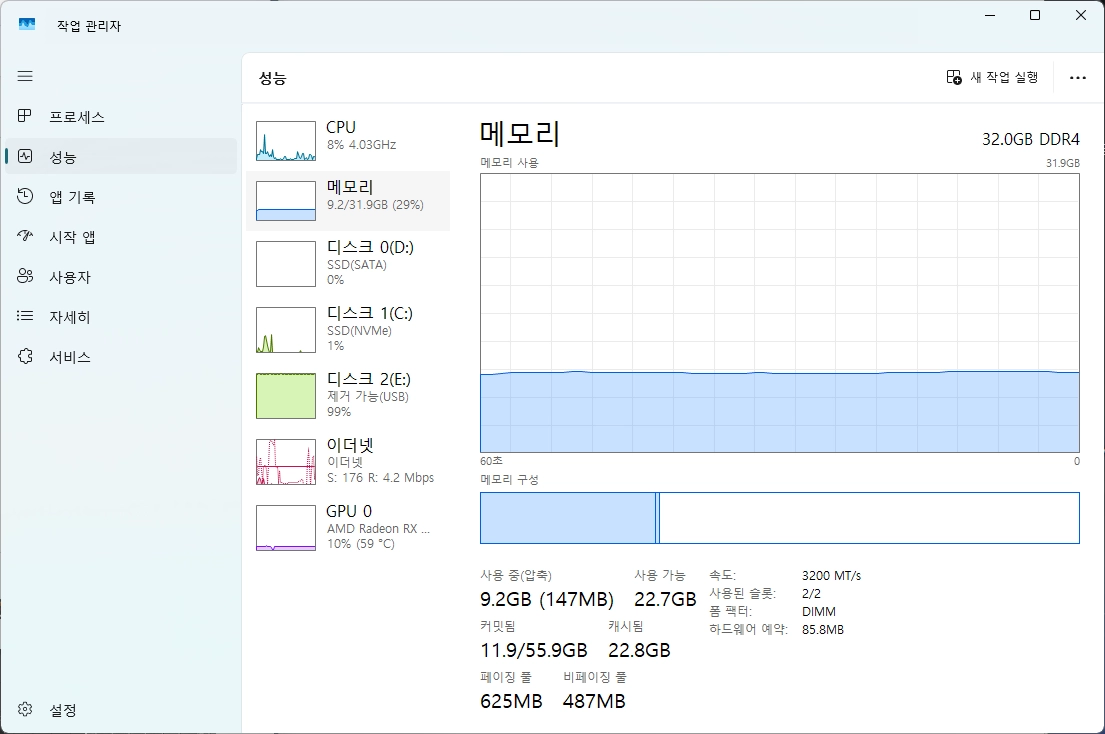Click the 9.2GB (147MB) in-use value
The height and width of the screenshot is (734, 1105).
pos(547,599)
